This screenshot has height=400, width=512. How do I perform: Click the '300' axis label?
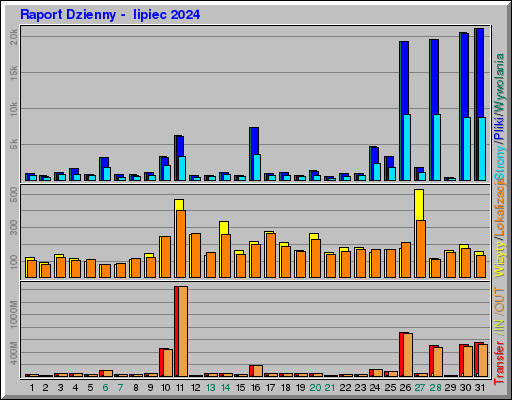14,227
